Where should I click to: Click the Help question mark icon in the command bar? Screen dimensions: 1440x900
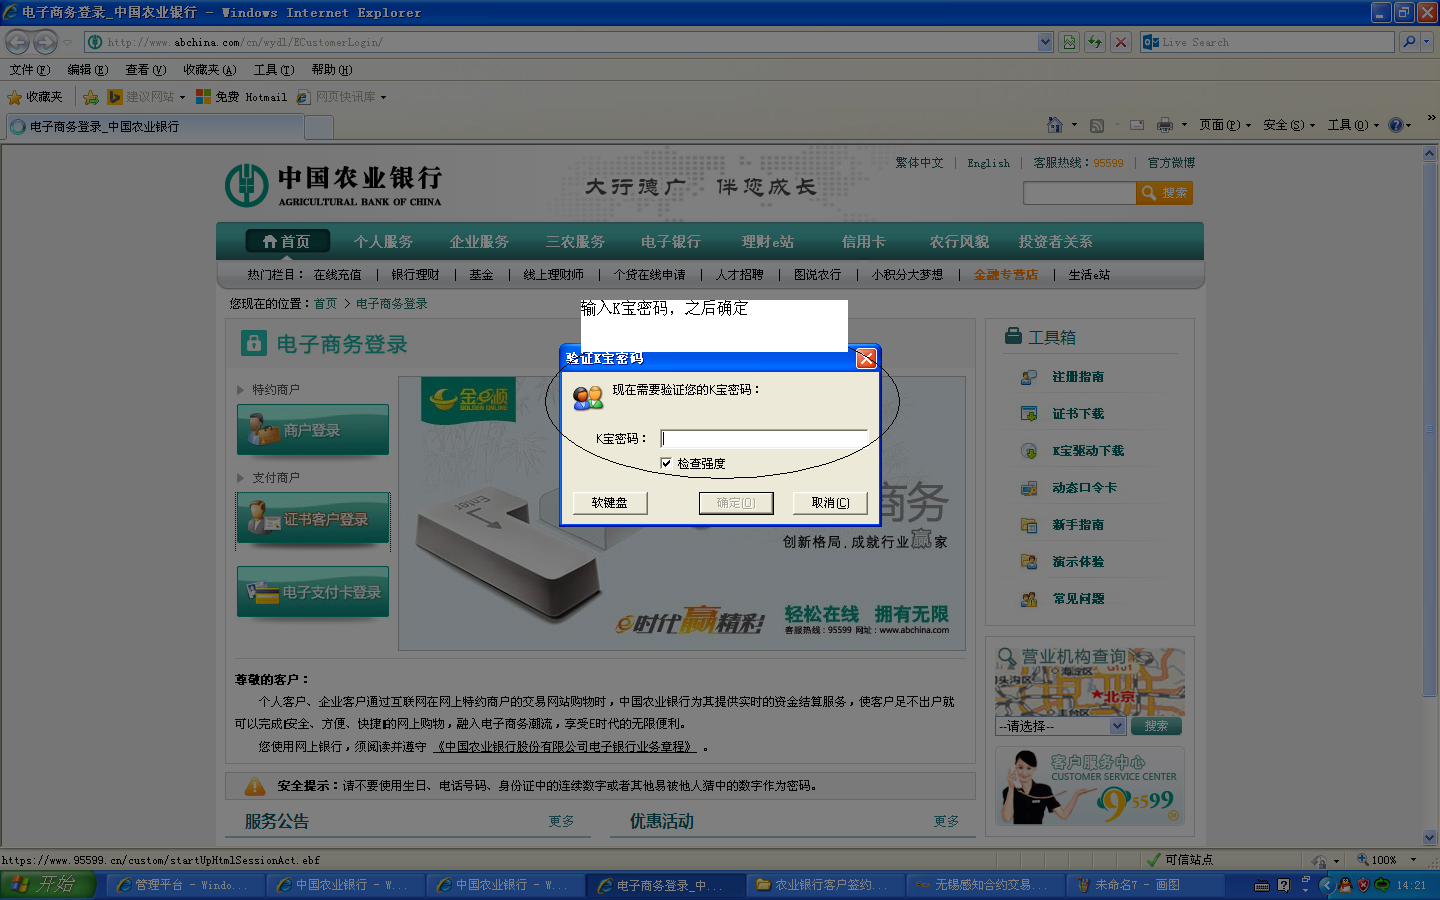pyautogui.click(x=1395, y=125)
